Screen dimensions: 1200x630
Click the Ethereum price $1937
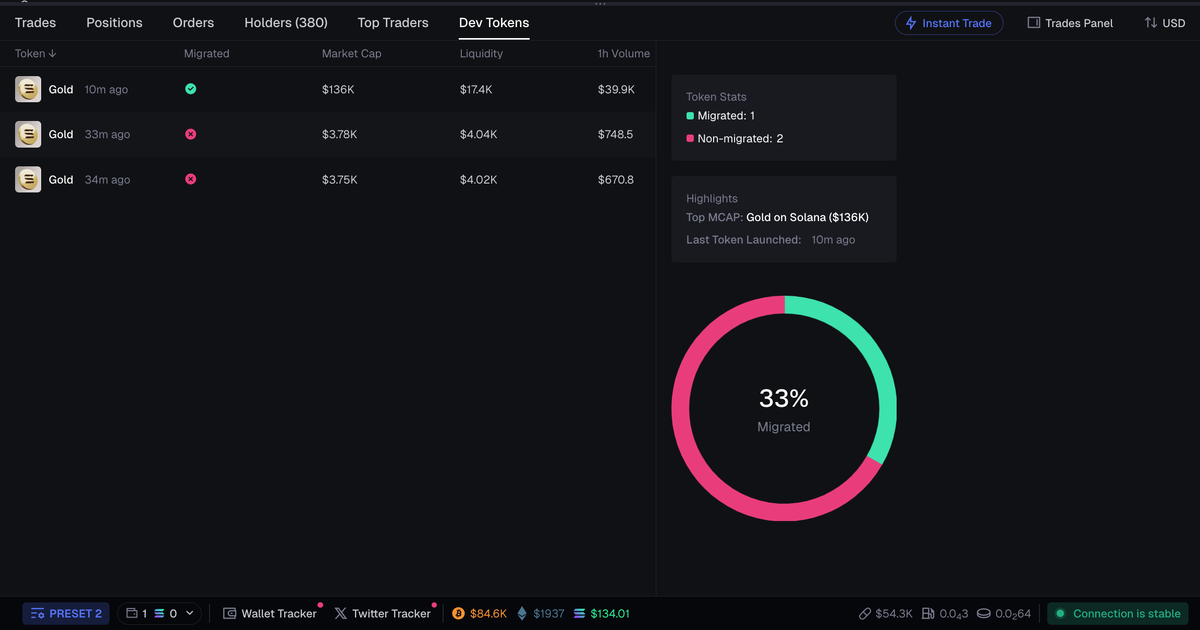(540, 613)
